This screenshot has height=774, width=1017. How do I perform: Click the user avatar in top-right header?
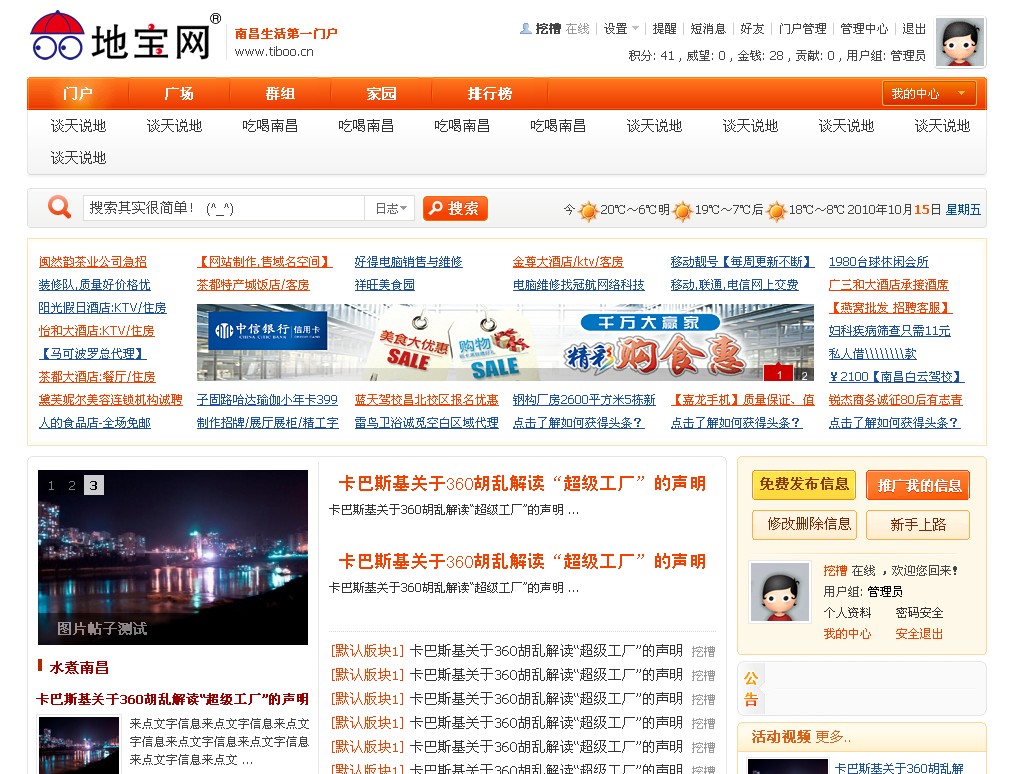(960, 43)
